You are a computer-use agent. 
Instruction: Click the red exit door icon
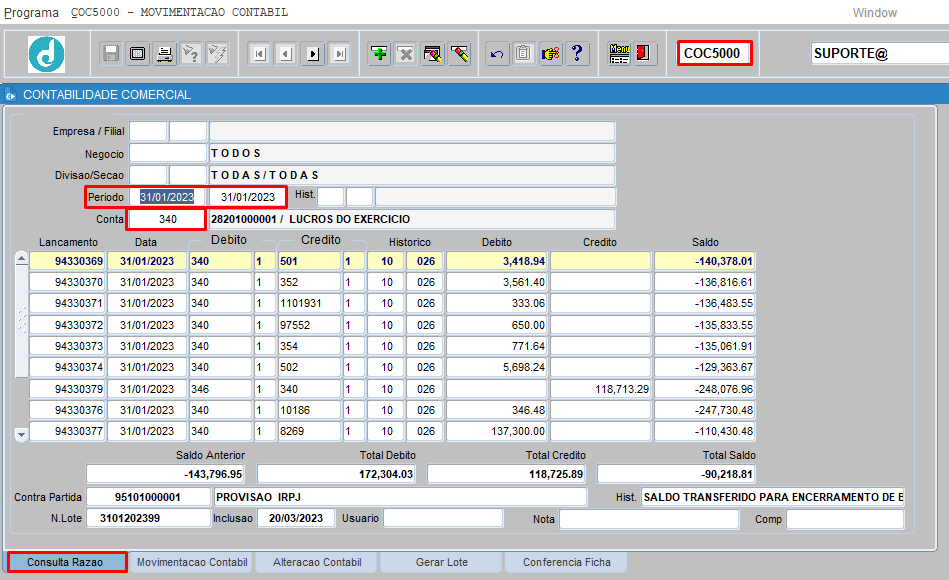[645, 54]
